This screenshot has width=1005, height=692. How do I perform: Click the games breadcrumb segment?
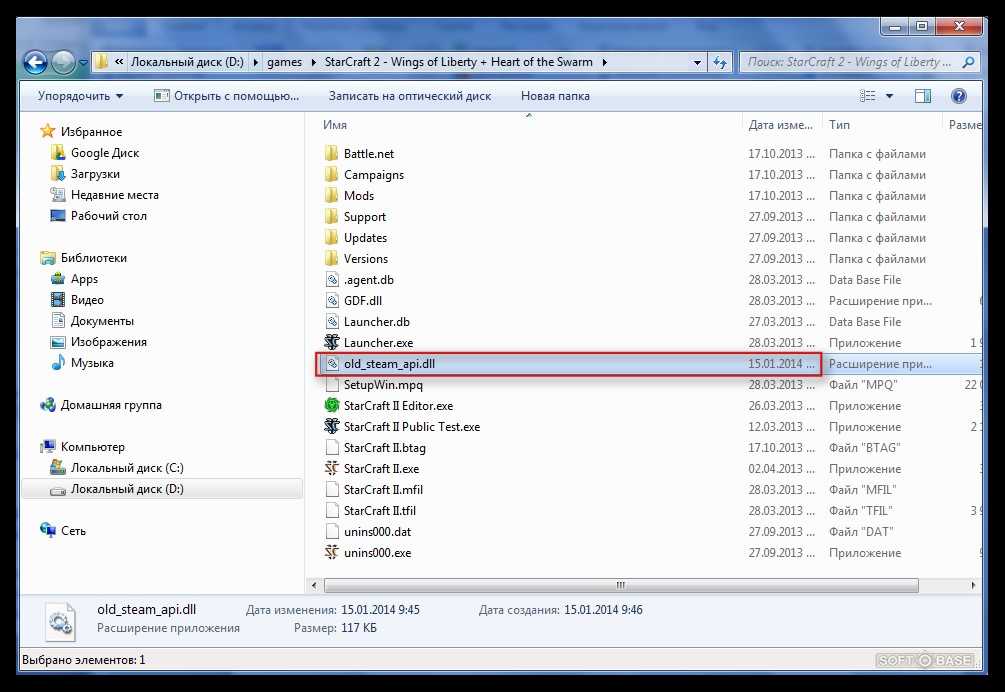pos(285,62)
